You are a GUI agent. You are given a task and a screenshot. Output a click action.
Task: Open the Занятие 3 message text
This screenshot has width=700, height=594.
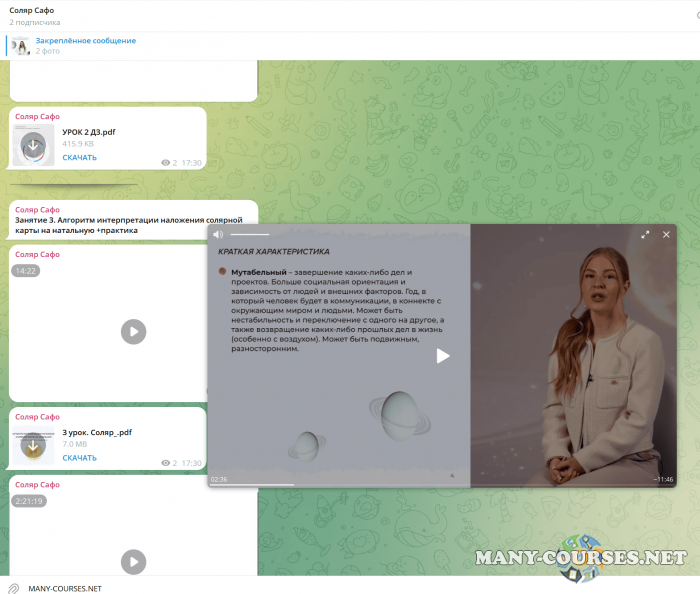click(129, 224)
